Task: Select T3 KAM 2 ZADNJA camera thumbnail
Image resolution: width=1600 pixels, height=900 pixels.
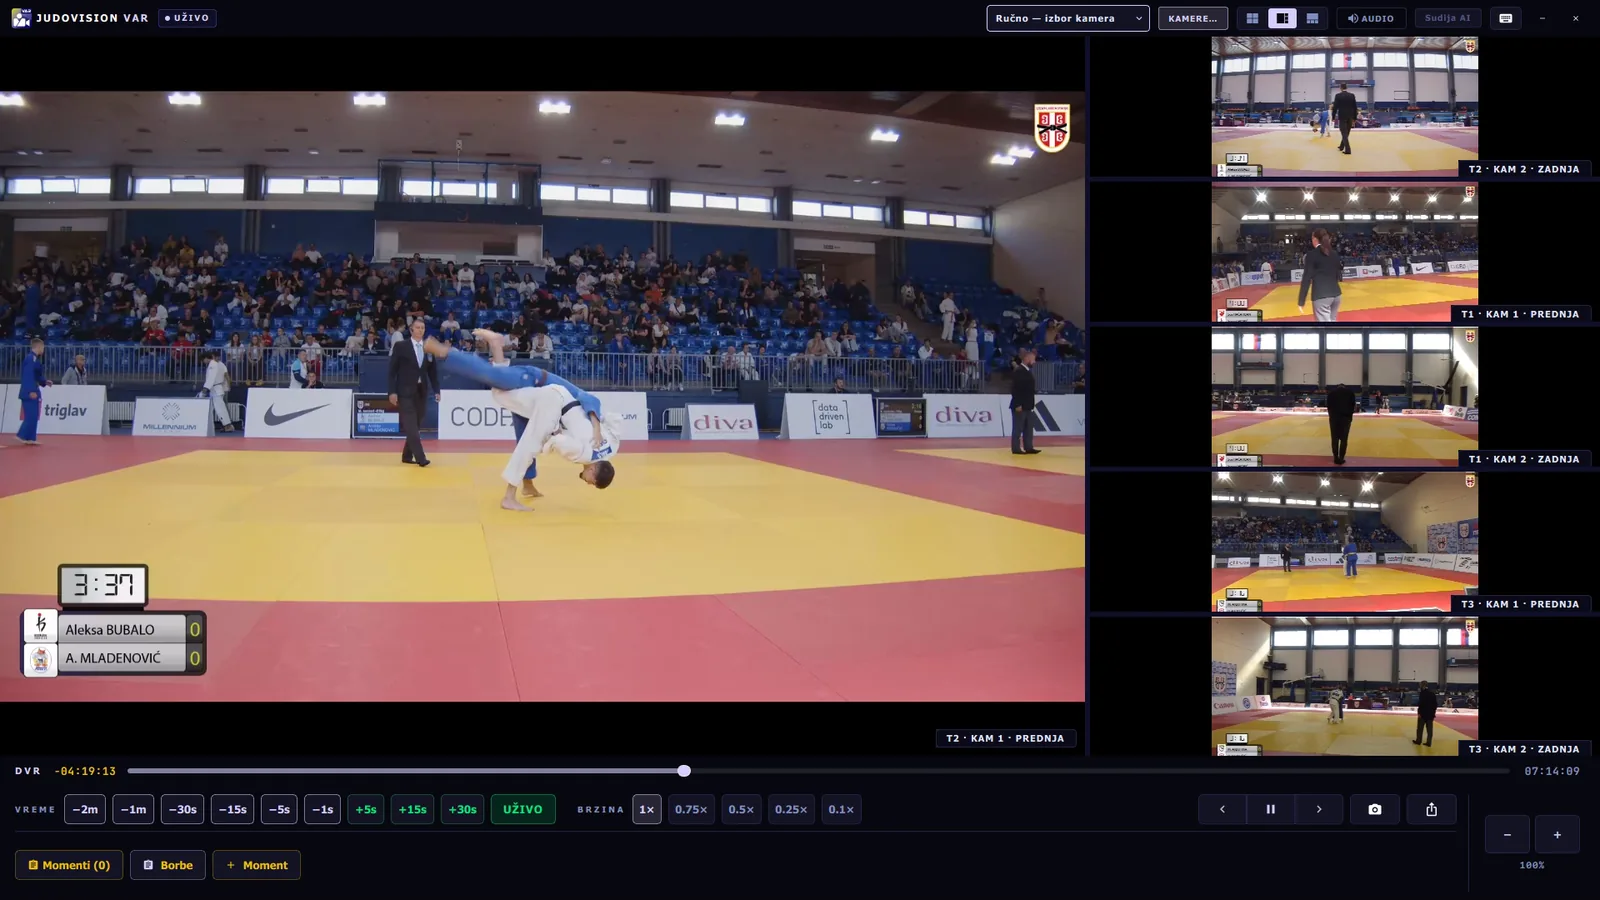Action: pos(1344,687)
